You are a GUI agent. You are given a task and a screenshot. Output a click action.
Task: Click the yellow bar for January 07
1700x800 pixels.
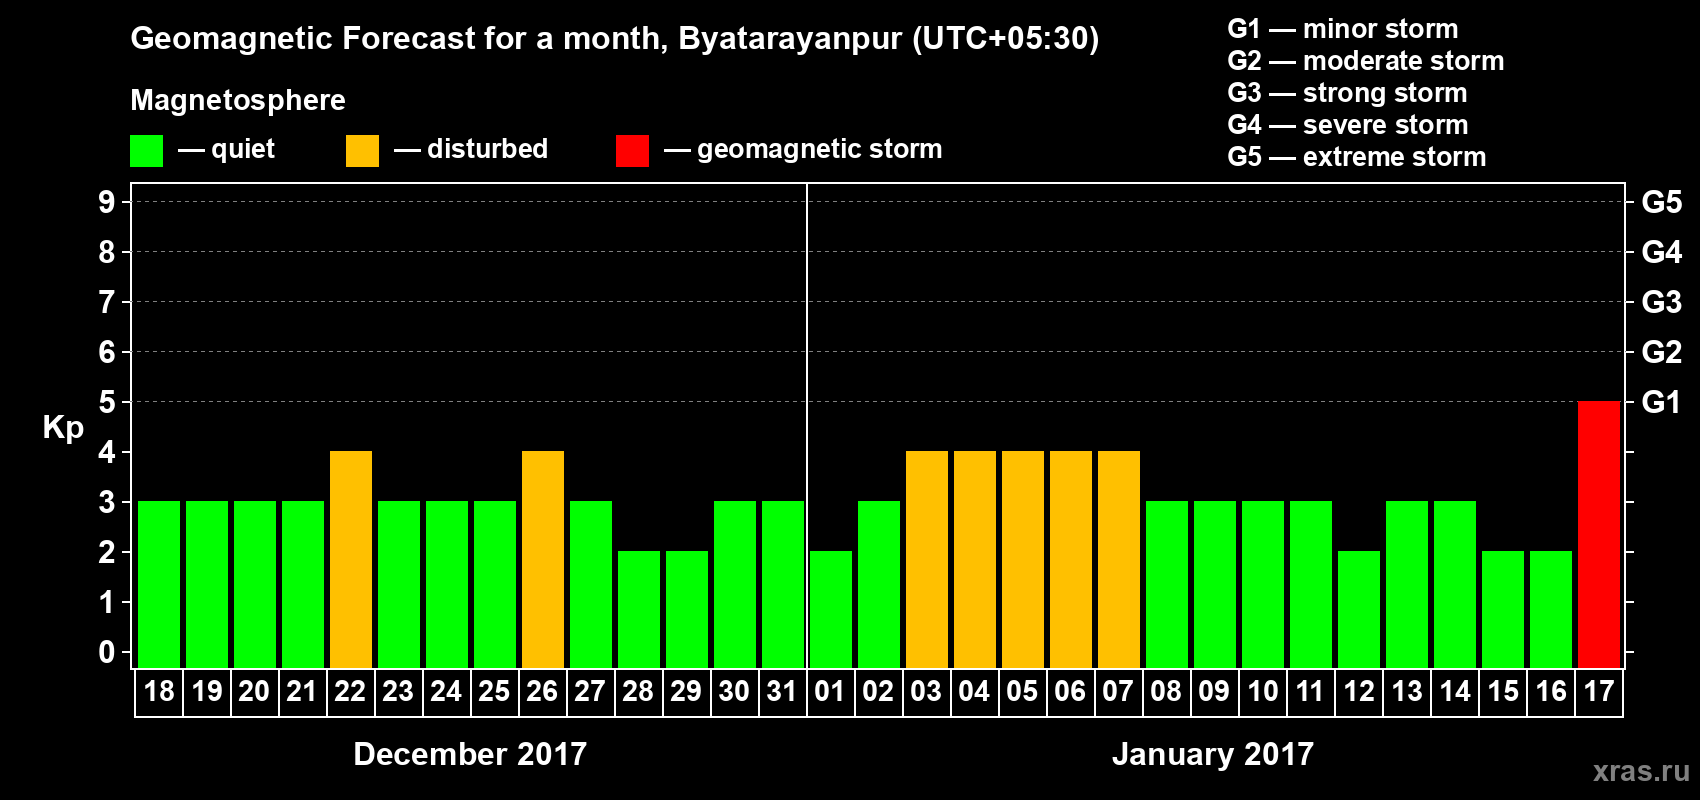(x=1119, y=559)
